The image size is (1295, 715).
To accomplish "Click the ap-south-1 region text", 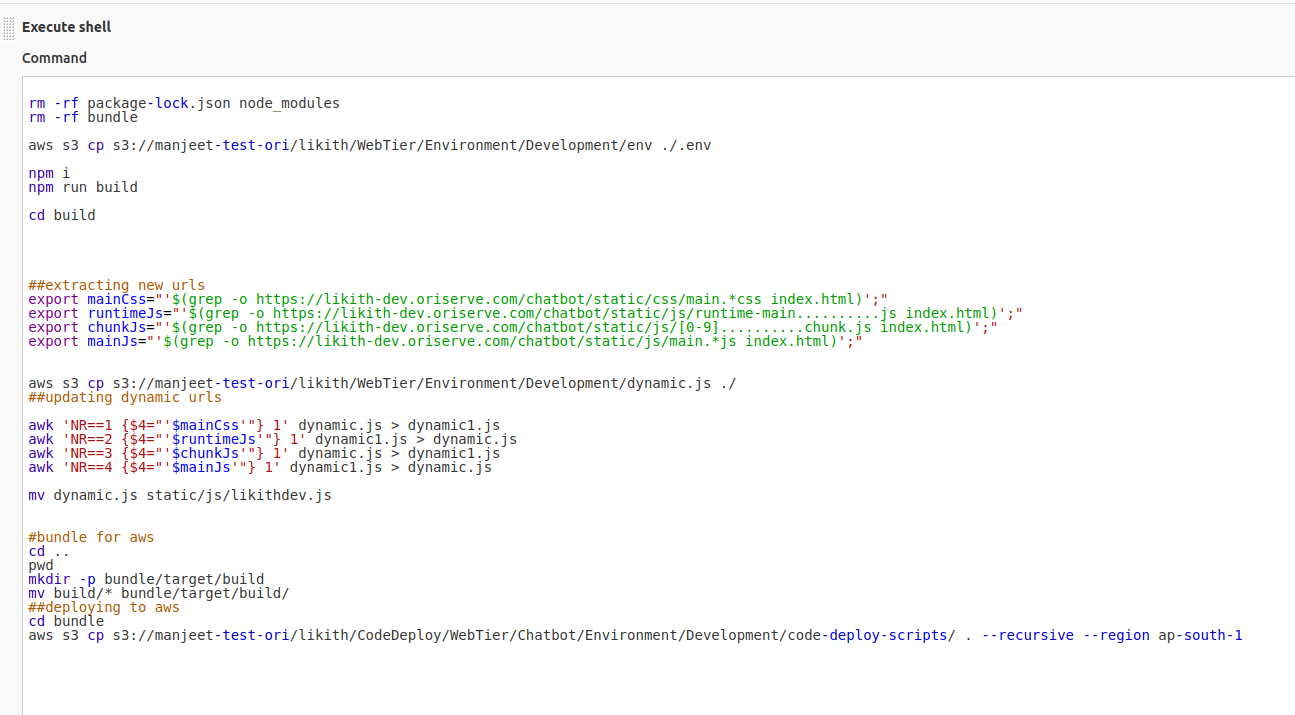I will coord(1200,635).
